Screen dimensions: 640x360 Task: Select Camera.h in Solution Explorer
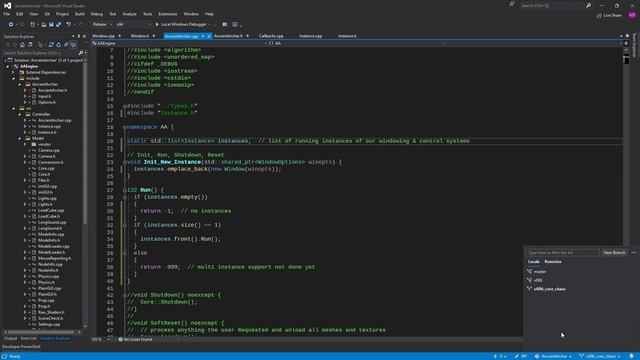(47, 156)
